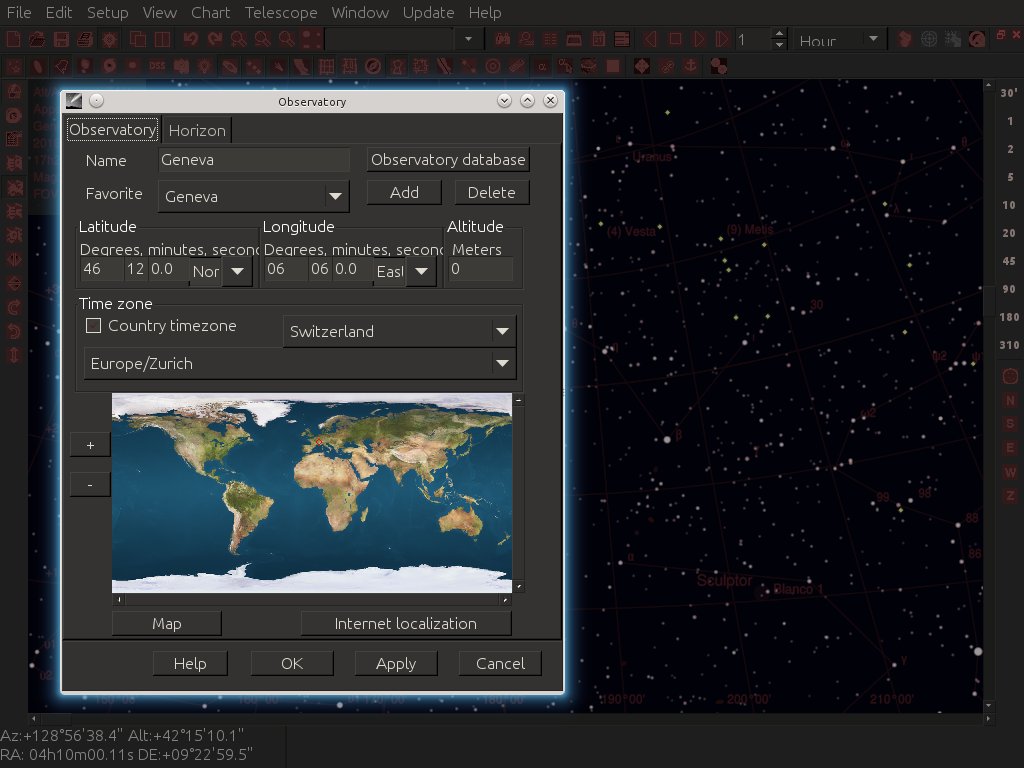Set field of view to 90
The width and height of the screenshot is (1024, 768).
pos(1009,289)
